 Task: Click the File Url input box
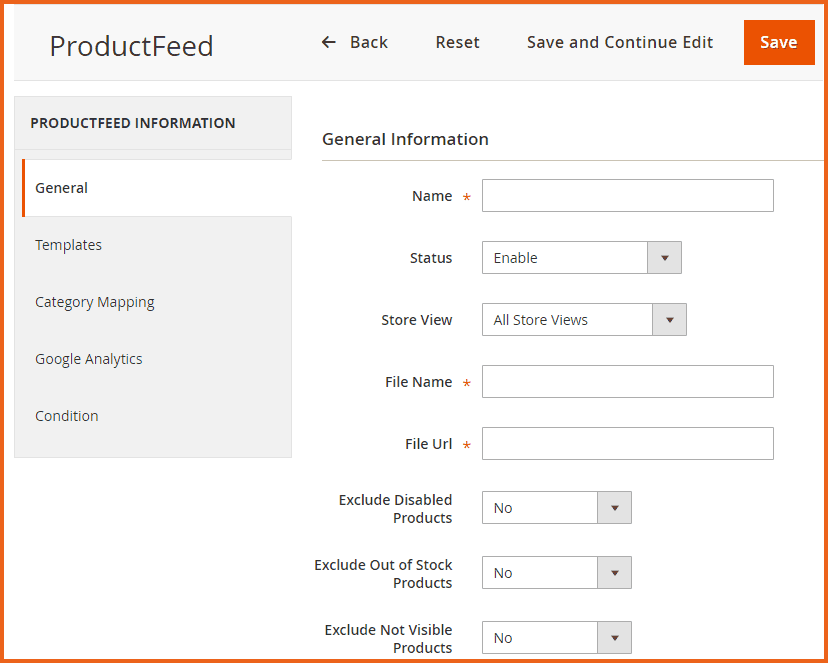click(x=627, y=444)
